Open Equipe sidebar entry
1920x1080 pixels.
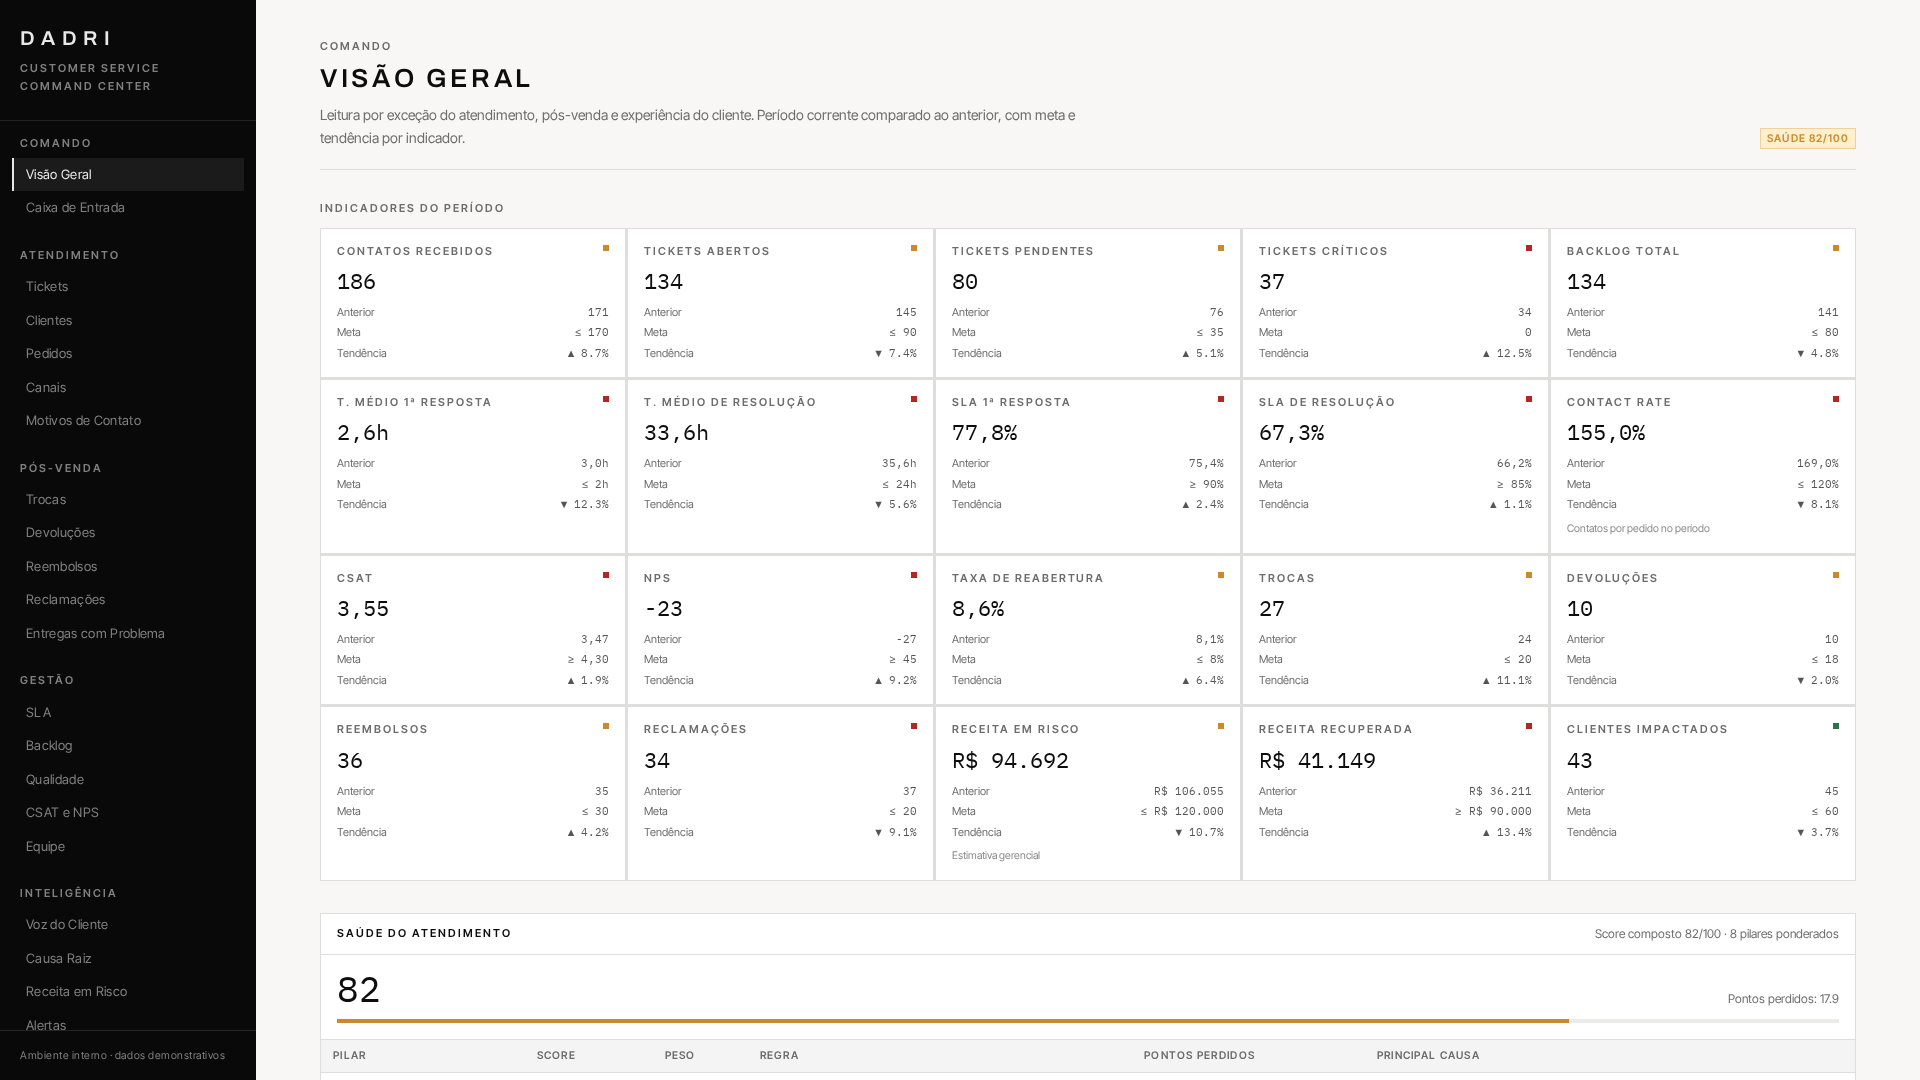(128, 847)
